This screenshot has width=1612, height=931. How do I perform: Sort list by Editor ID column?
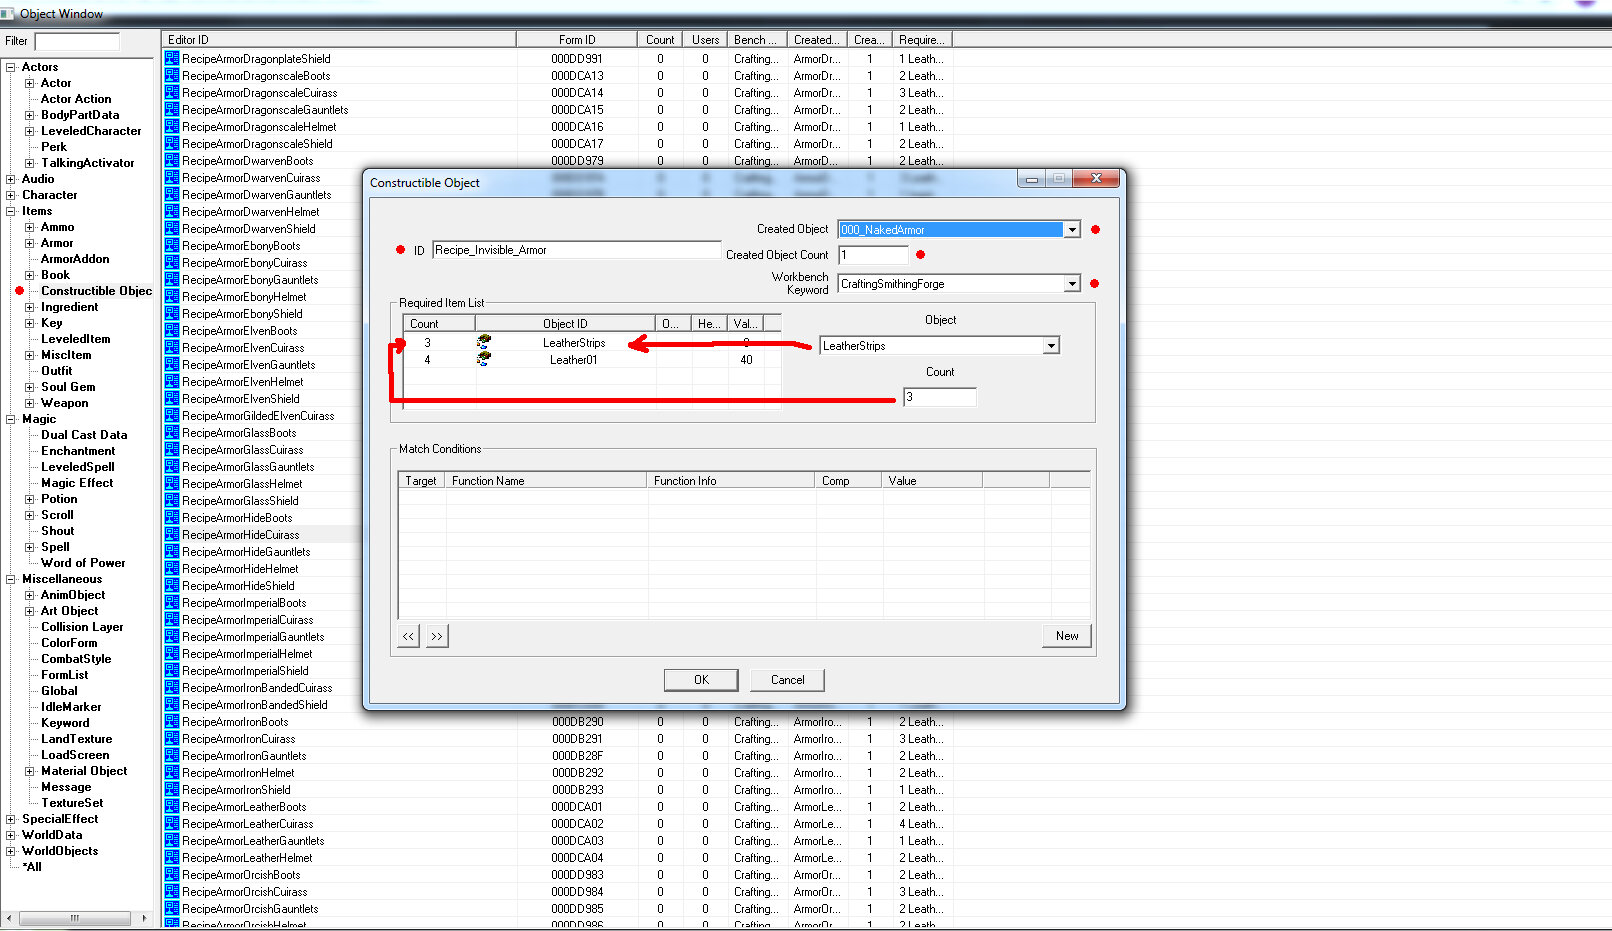339,40
